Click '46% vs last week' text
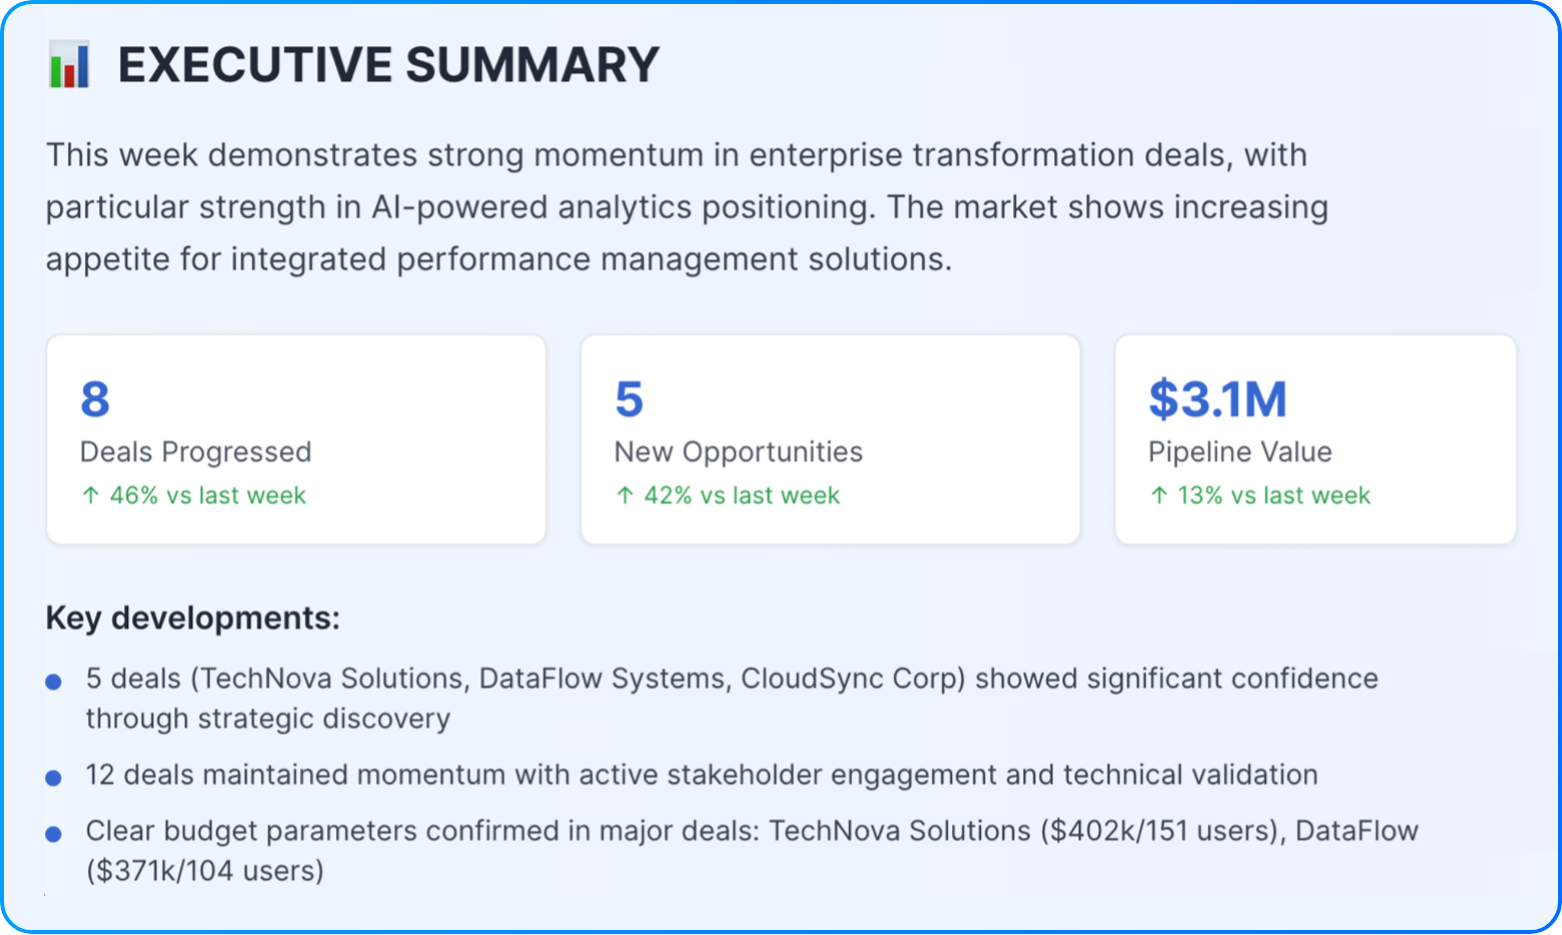The width and height of the screenshot is (1562, 935). pos(207,495)
